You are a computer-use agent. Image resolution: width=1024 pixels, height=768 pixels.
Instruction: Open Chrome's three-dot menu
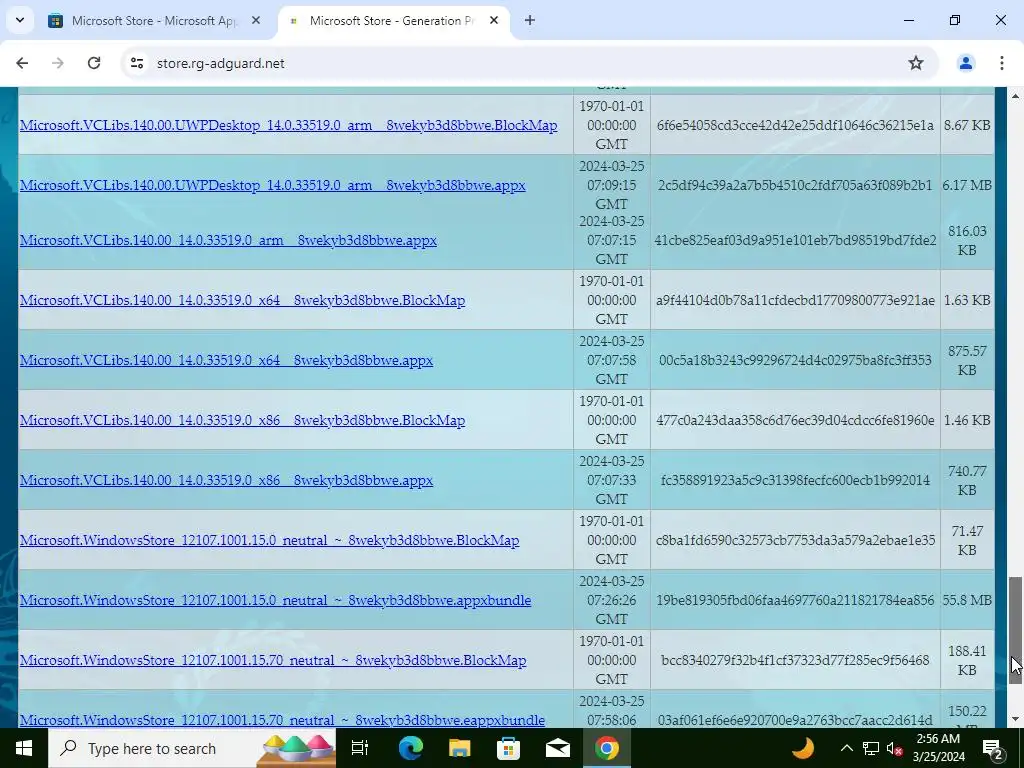tap(1001, 63)
